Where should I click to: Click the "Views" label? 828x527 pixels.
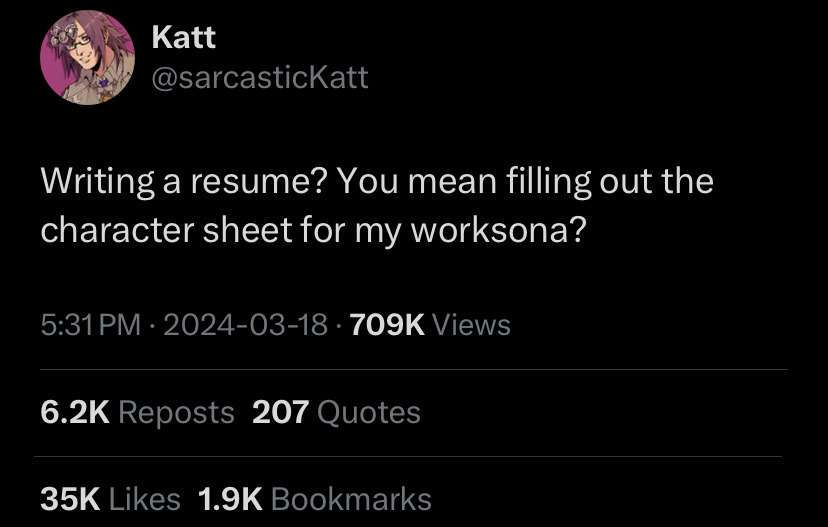click(472, 324)
